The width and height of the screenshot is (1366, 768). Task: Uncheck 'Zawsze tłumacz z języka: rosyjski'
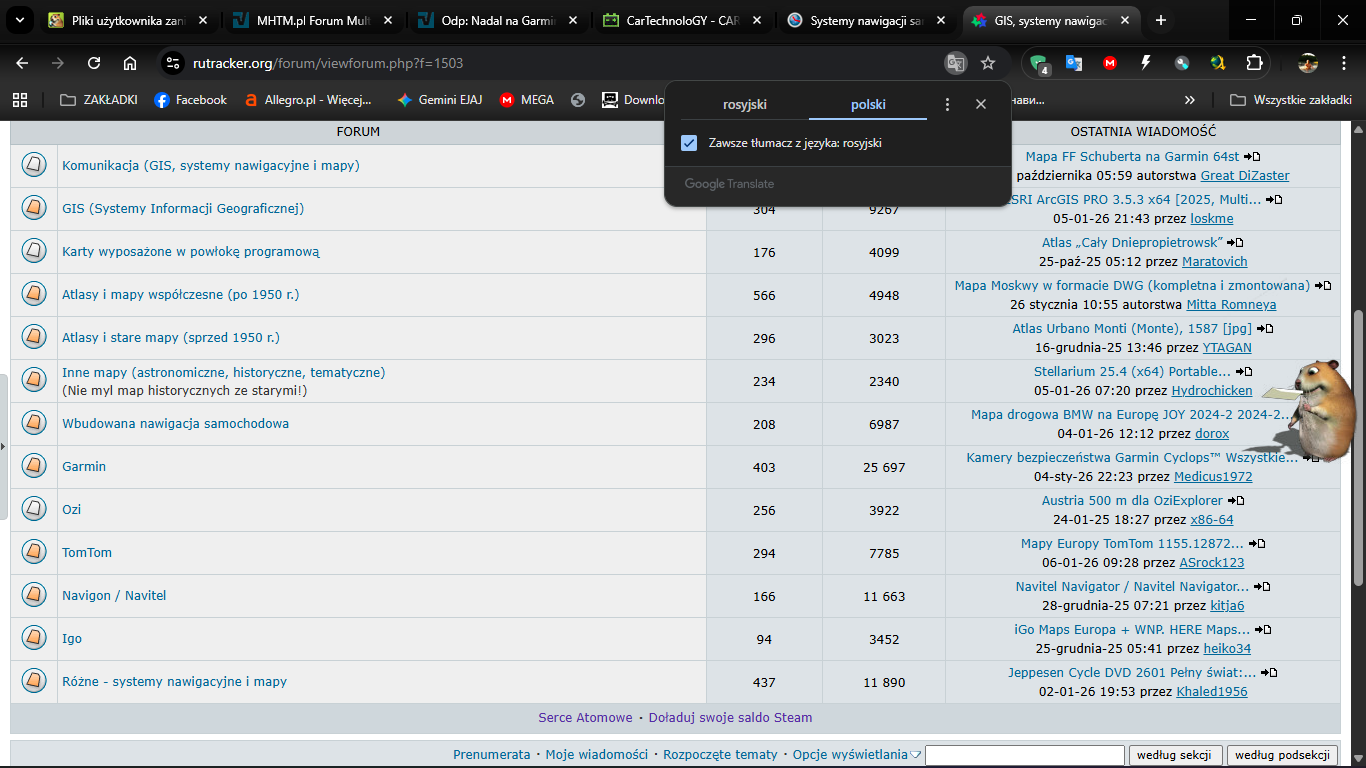[x=689, y=143]
